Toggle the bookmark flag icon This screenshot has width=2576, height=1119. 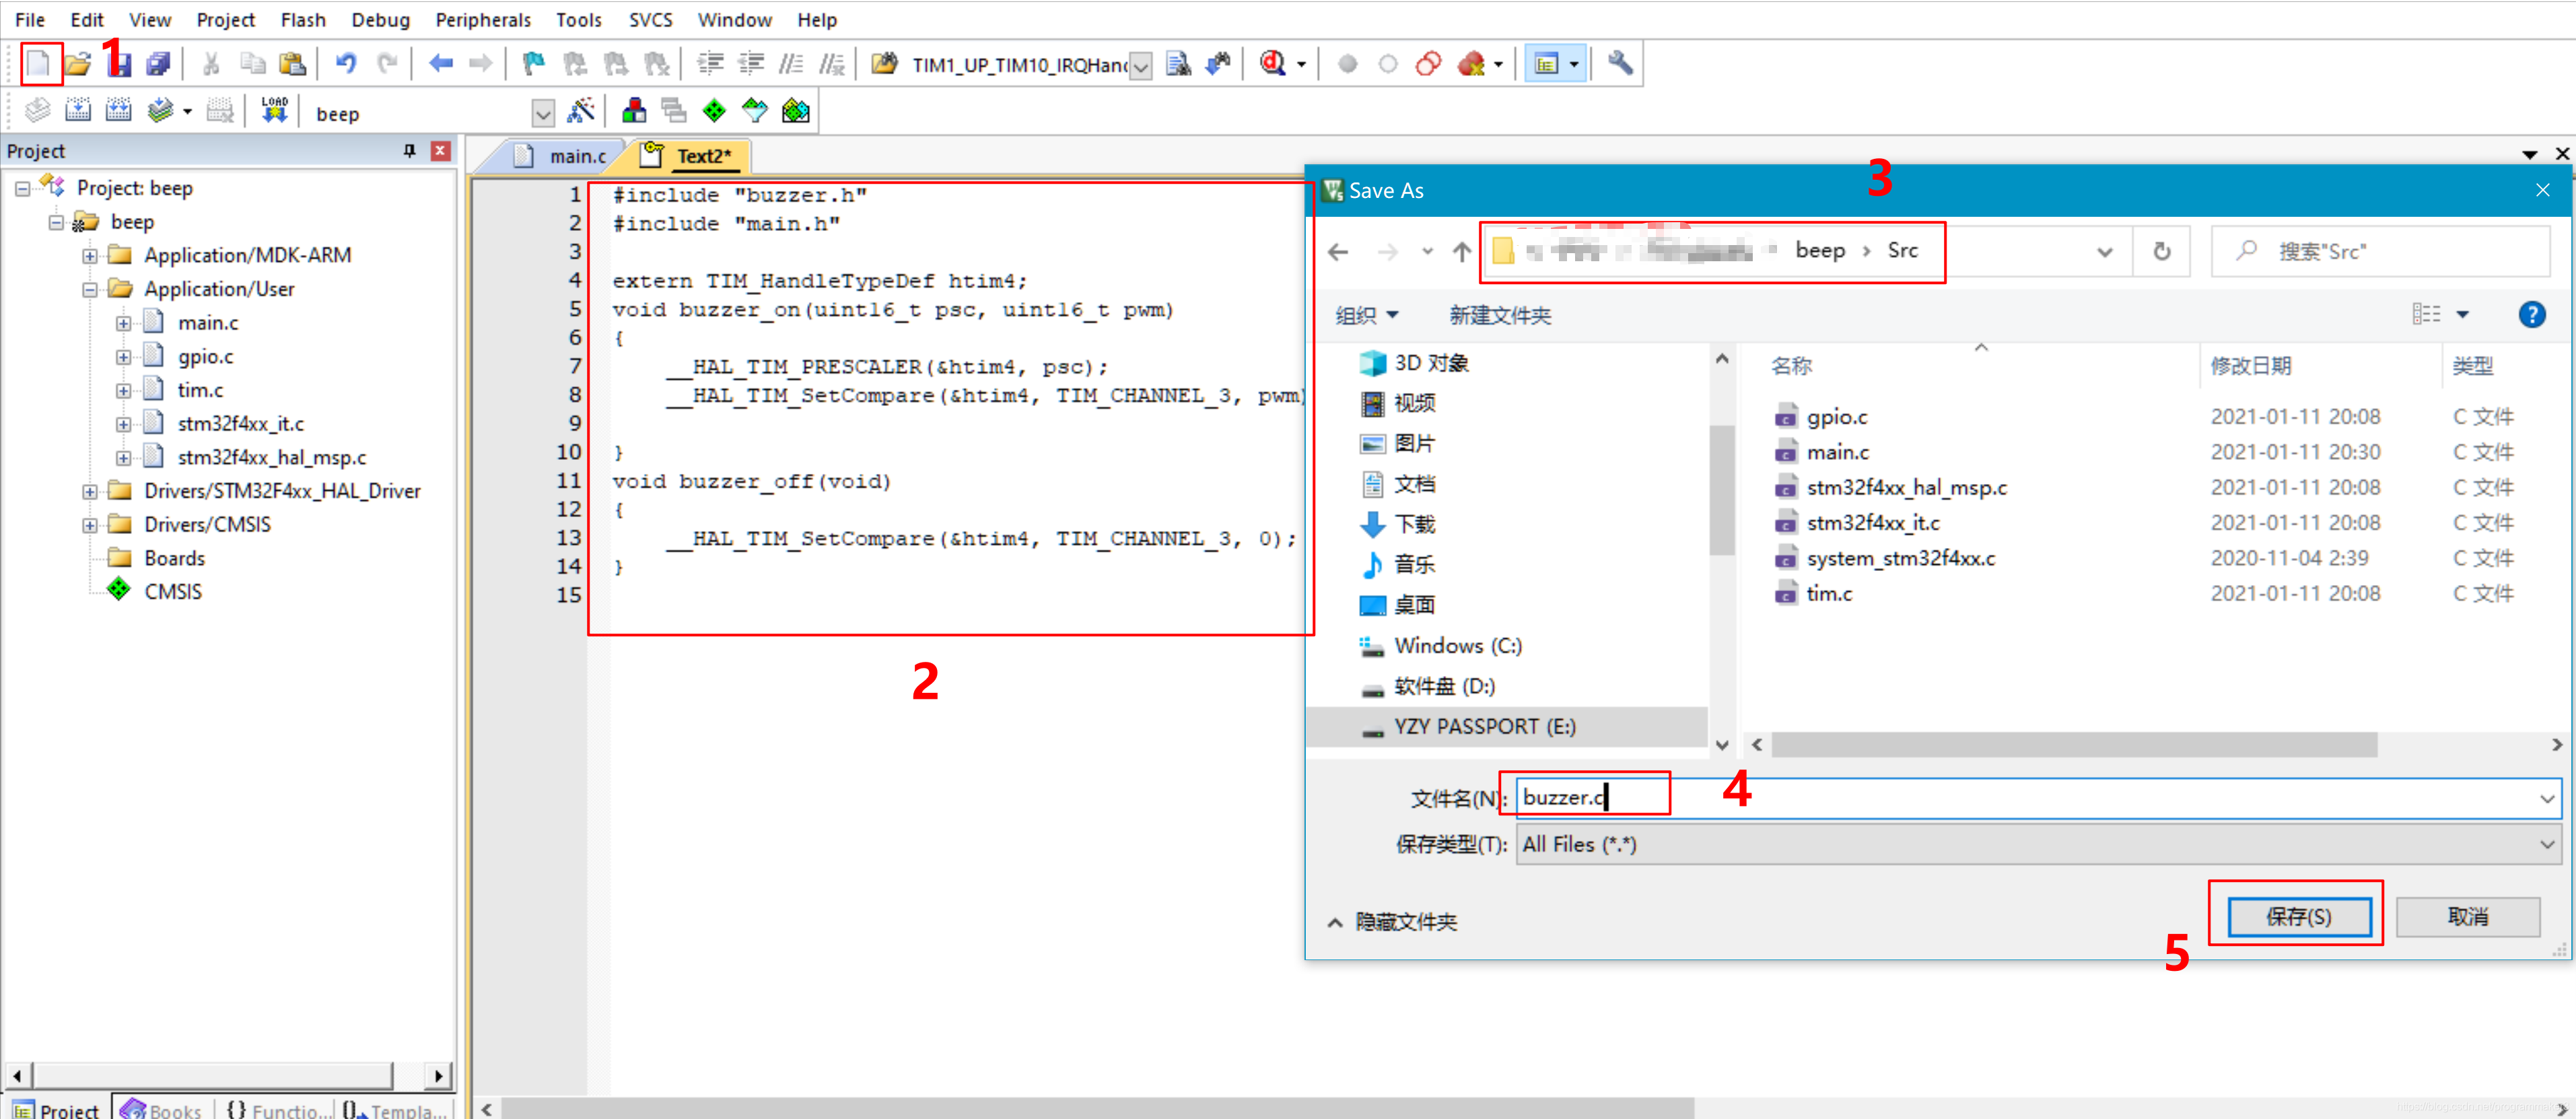[534, 64]
